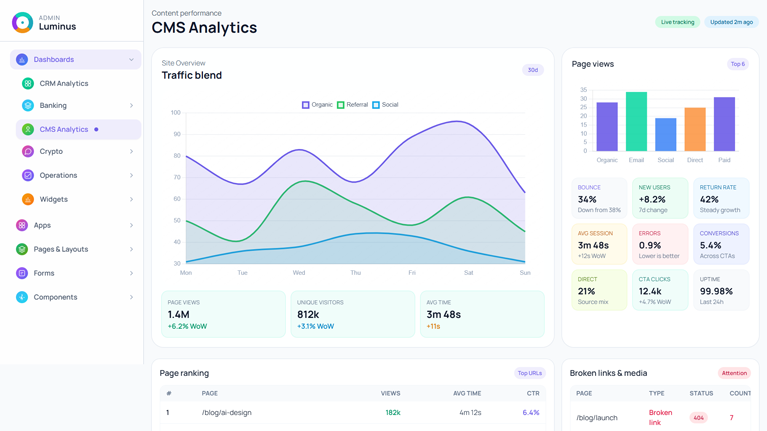Open the Apps icon in sidebar

pyautogui.click(x=22, y=226)
